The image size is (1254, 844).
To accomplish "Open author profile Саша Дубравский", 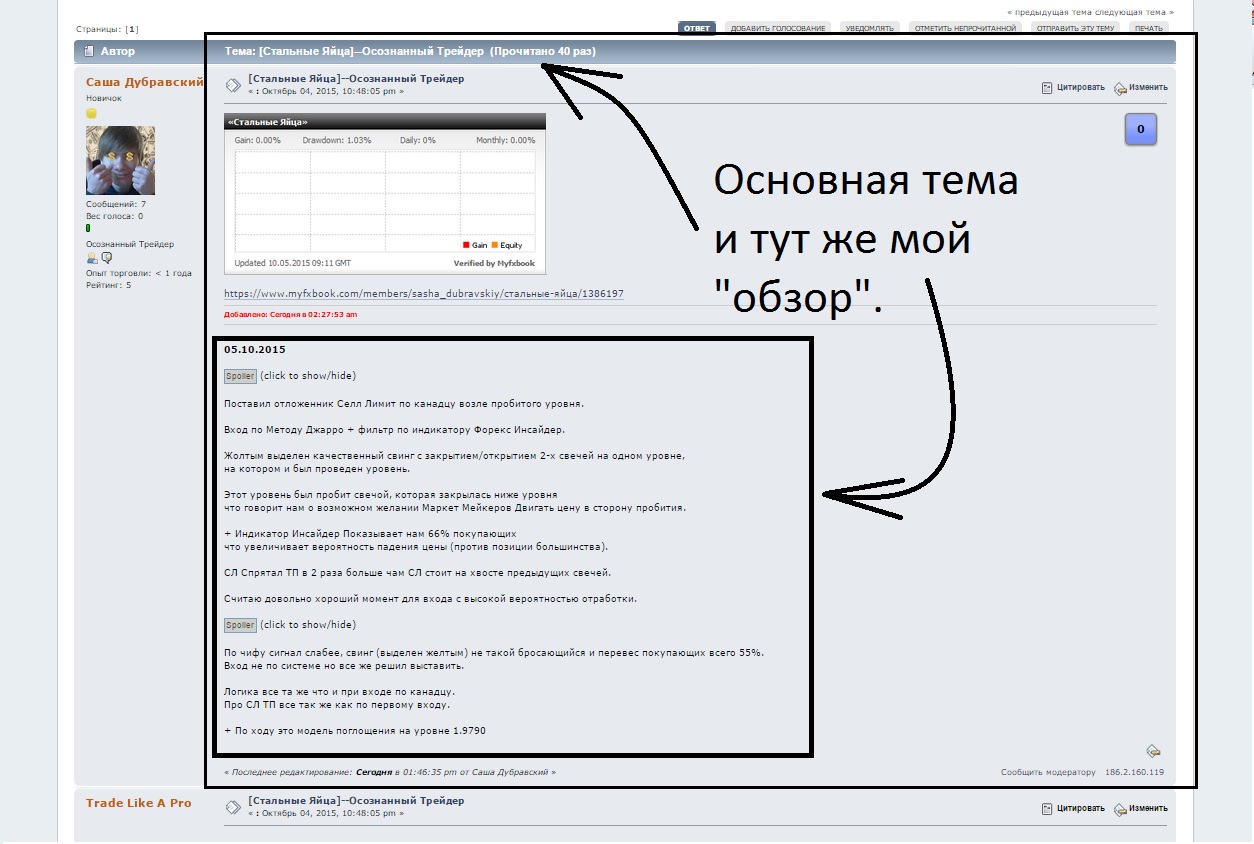I will tap(145, 82).
